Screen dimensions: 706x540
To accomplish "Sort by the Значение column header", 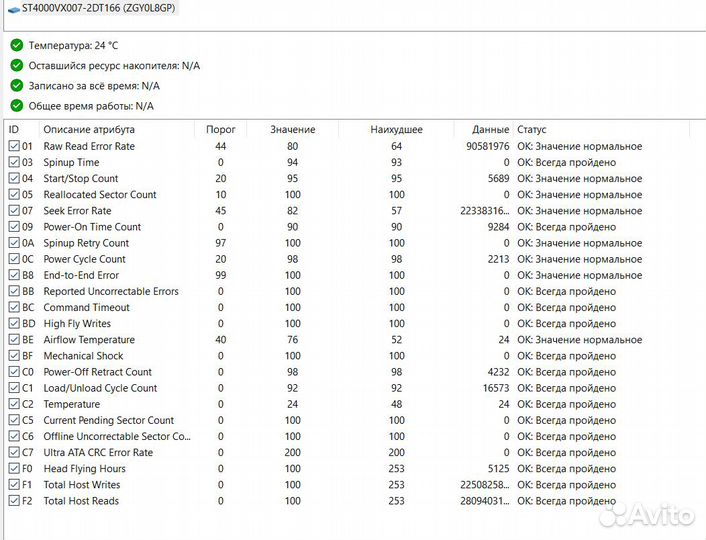I will click(x=292, y=130).
